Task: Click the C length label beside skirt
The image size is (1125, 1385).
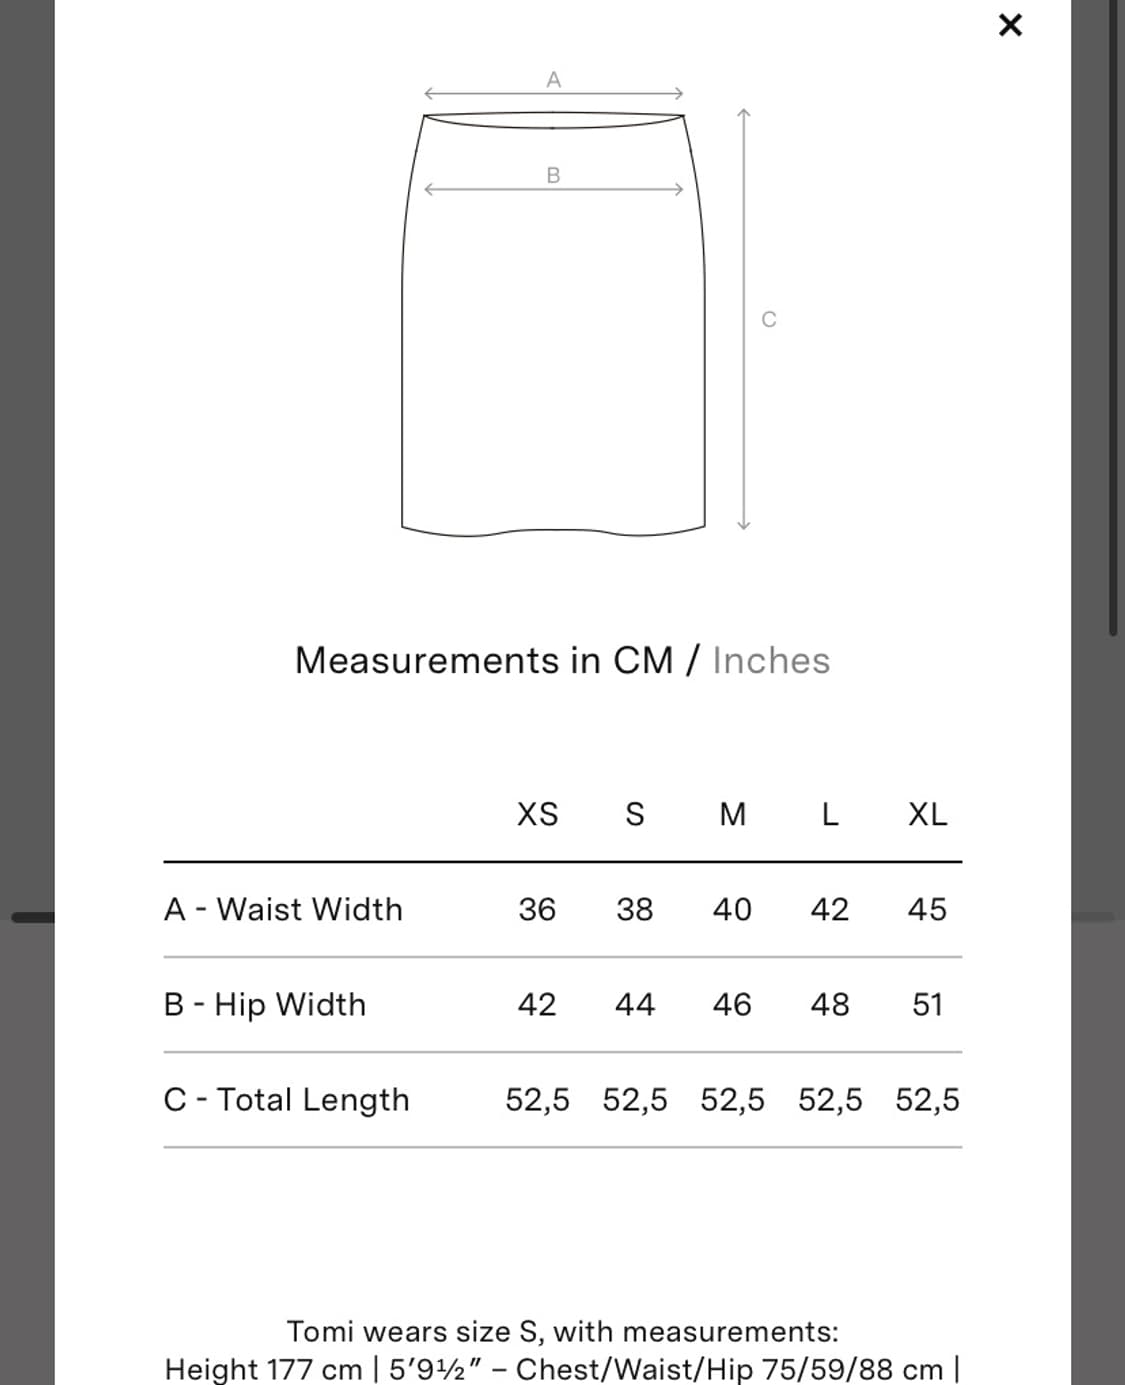Action: click(x=768, y=319)
